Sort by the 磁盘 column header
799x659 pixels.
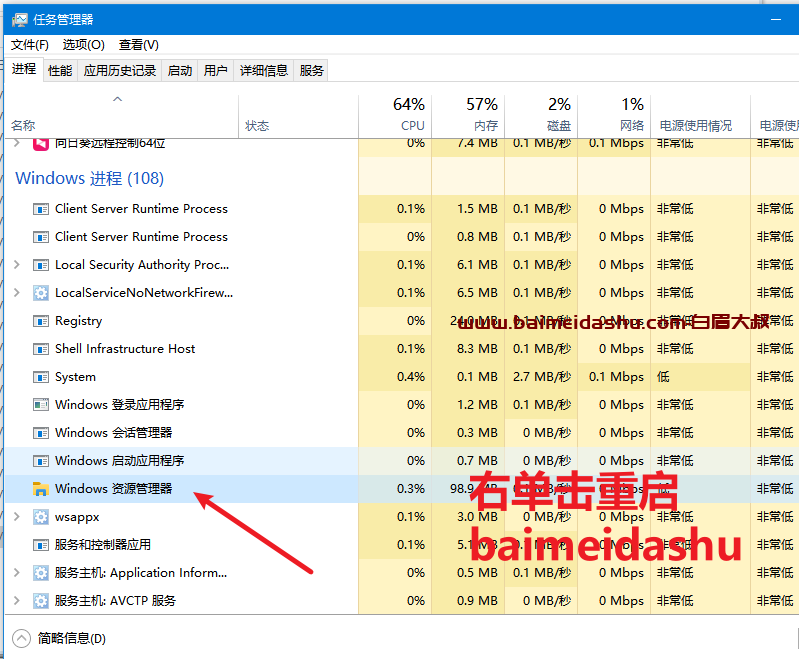(541, 117)
